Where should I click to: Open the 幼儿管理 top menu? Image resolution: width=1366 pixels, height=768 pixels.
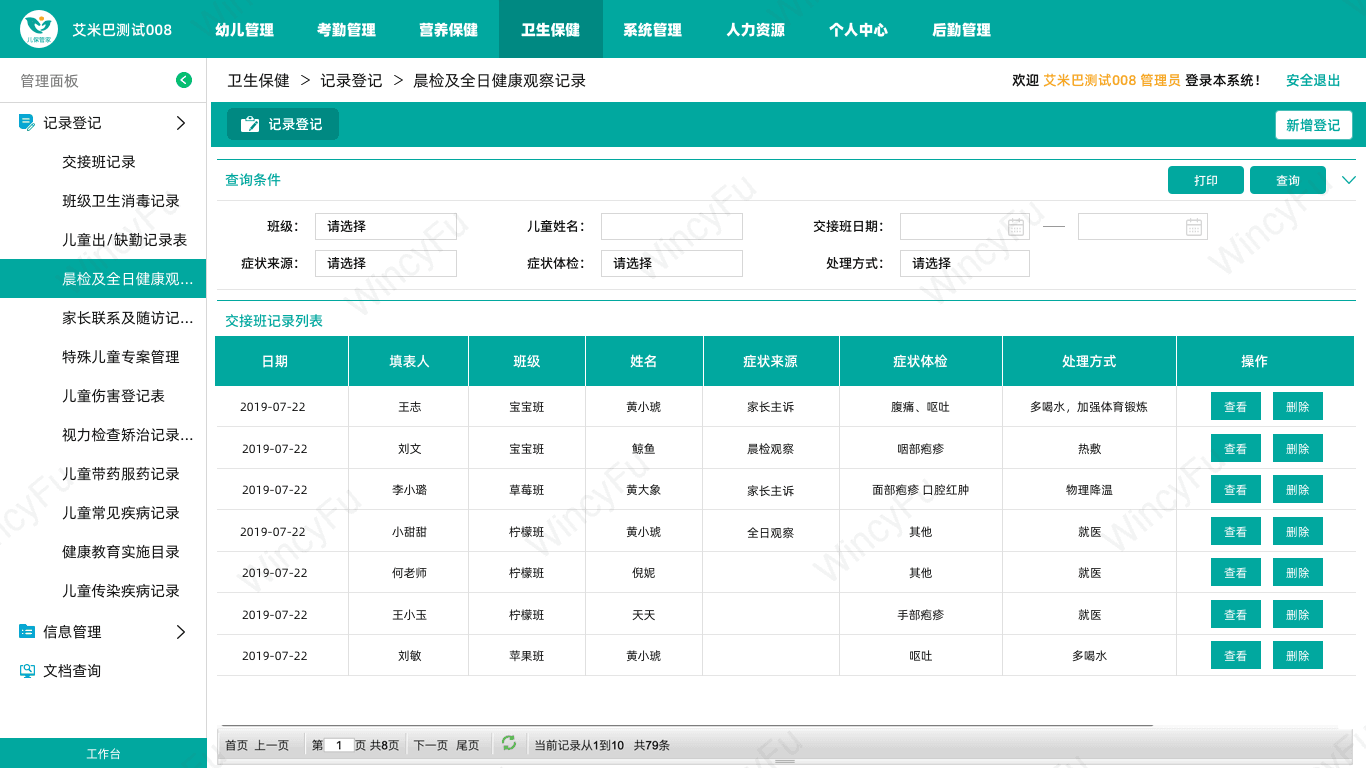pyautogui.click(x=244, y=29)
